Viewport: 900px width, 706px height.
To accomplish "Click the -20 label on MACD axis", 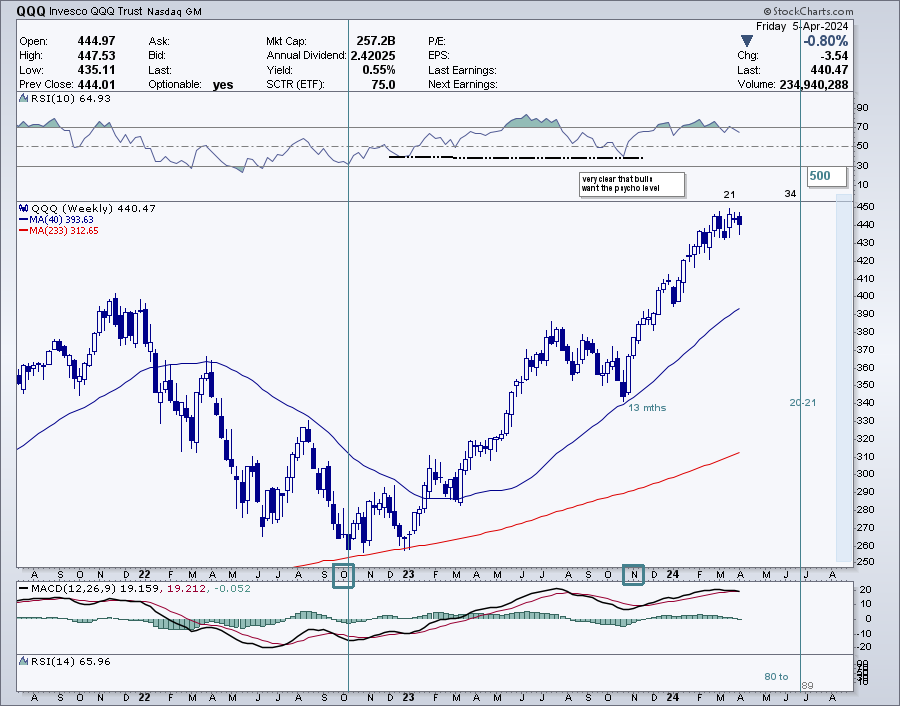I will tap(865, 647).
